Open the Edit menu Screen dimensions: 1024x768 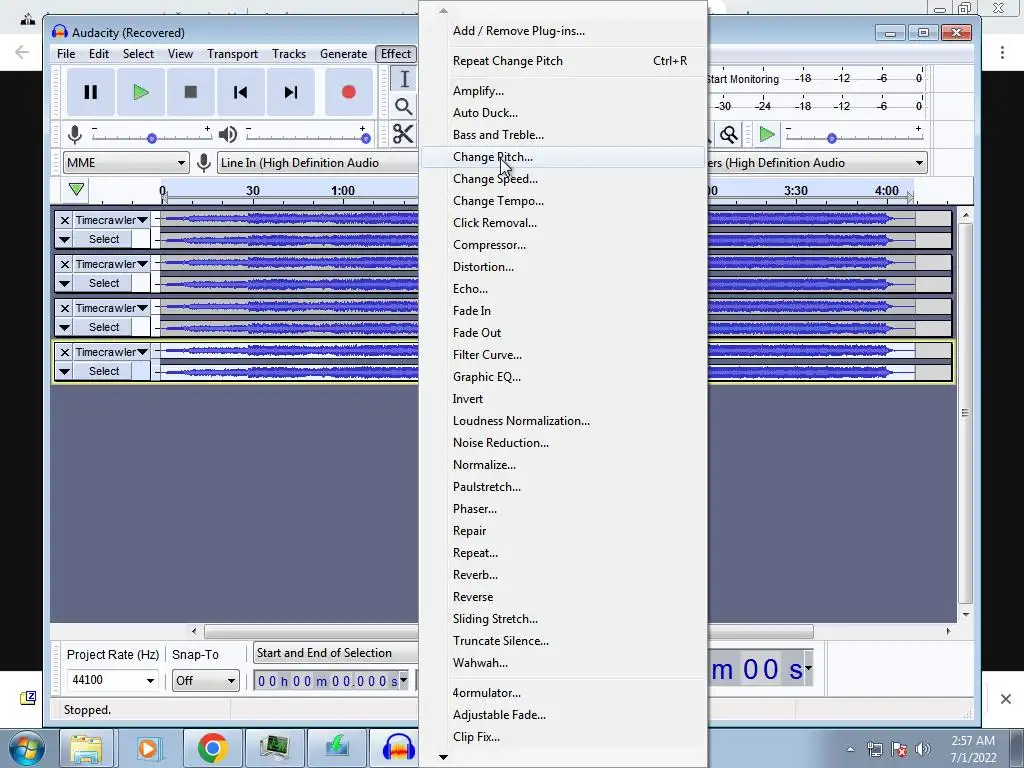point(99,54)
